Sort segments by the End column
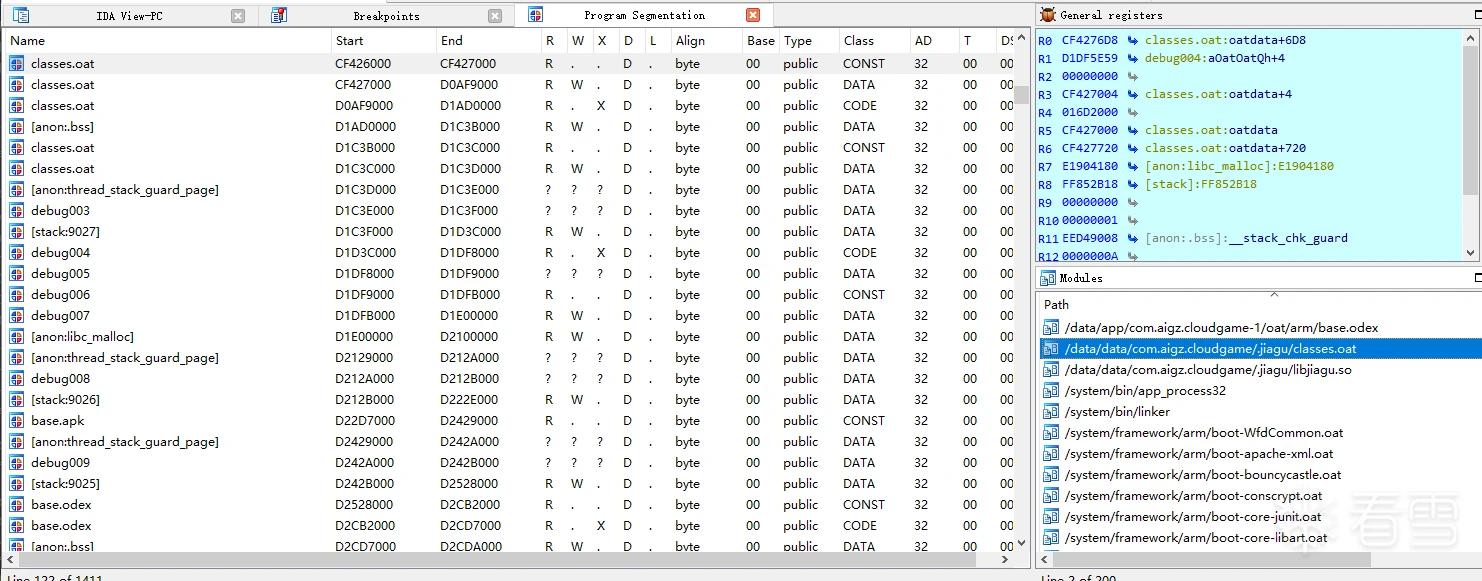This screenshot has height=581, width=1482. [487, 41]
